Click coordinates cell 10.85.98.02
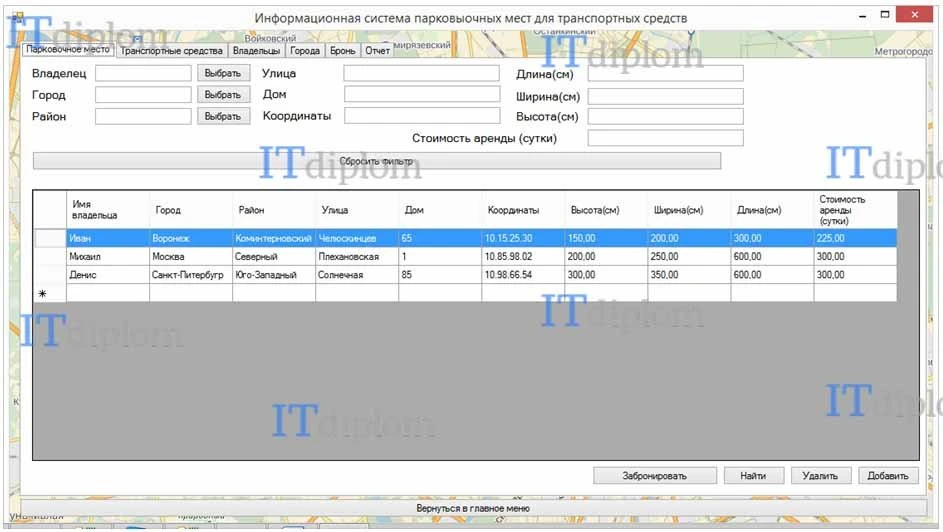Screen dimensions: 943x532 tap(523, 256)
